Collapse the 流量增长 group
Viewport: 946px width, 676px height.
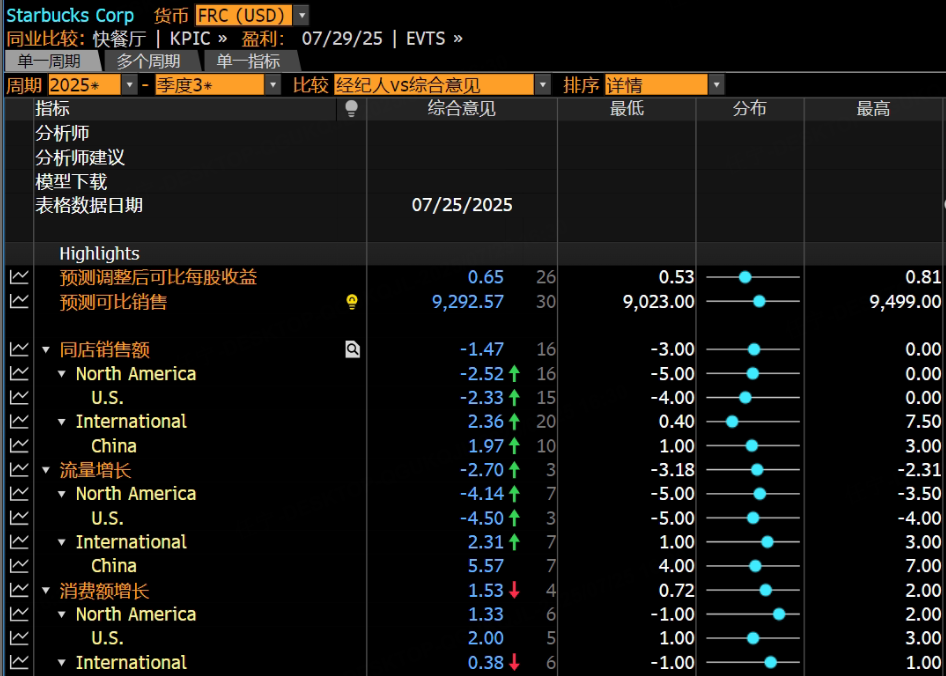click(46, 470)
